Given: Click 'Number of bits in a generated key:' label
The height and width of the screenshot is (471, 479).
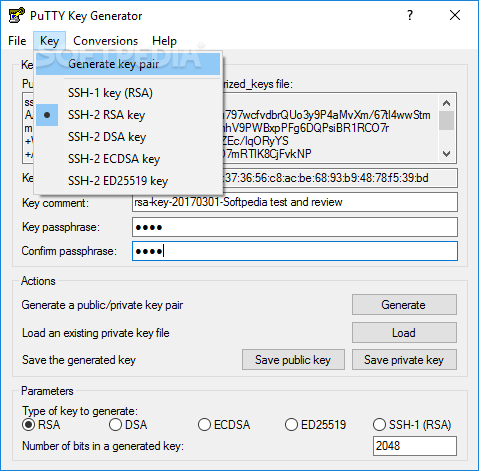Looking at the screenshot, I should click(x=103, y=446).
